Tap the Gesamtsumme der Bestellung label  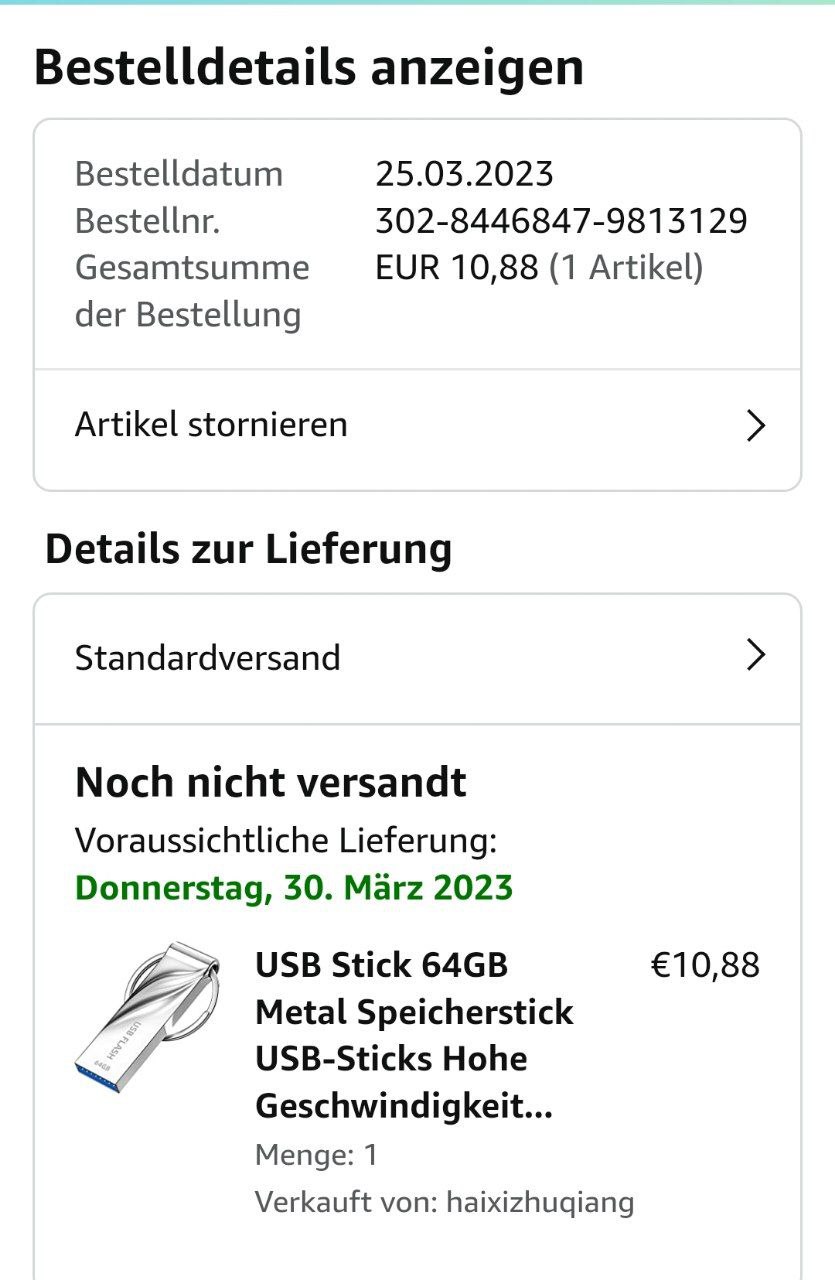(x=192, y=291)
